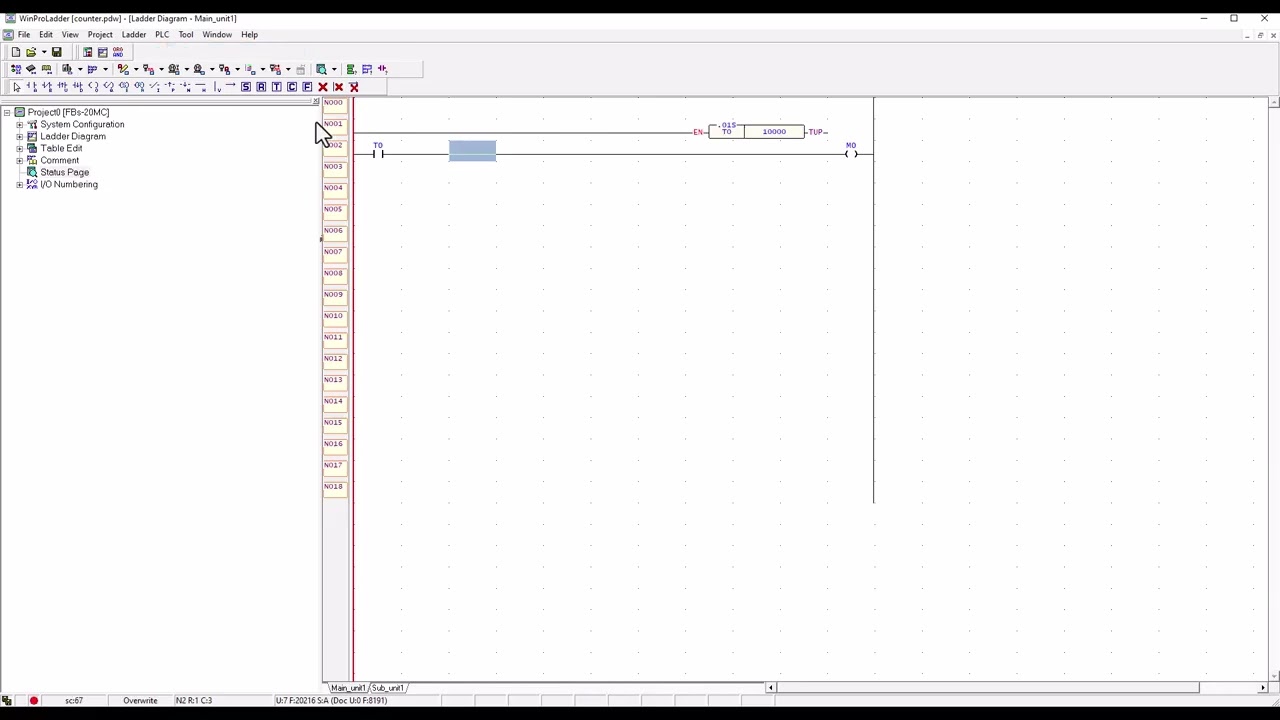Collapse the Project0 [FBs-20MC] tree root
Screen dimensions: 1280x720
click(x=7, y=112)
